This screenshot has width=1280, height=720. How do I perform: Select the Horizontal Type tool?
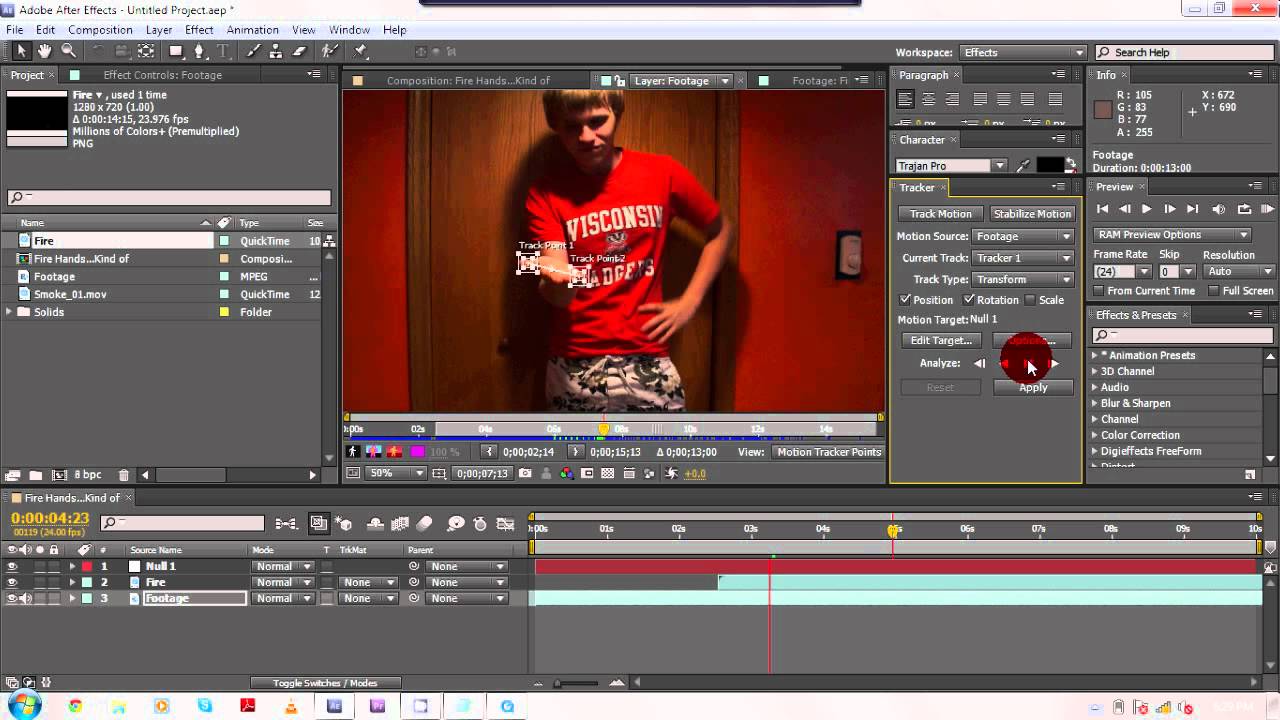pyautogui.click(x=223, y=51)
